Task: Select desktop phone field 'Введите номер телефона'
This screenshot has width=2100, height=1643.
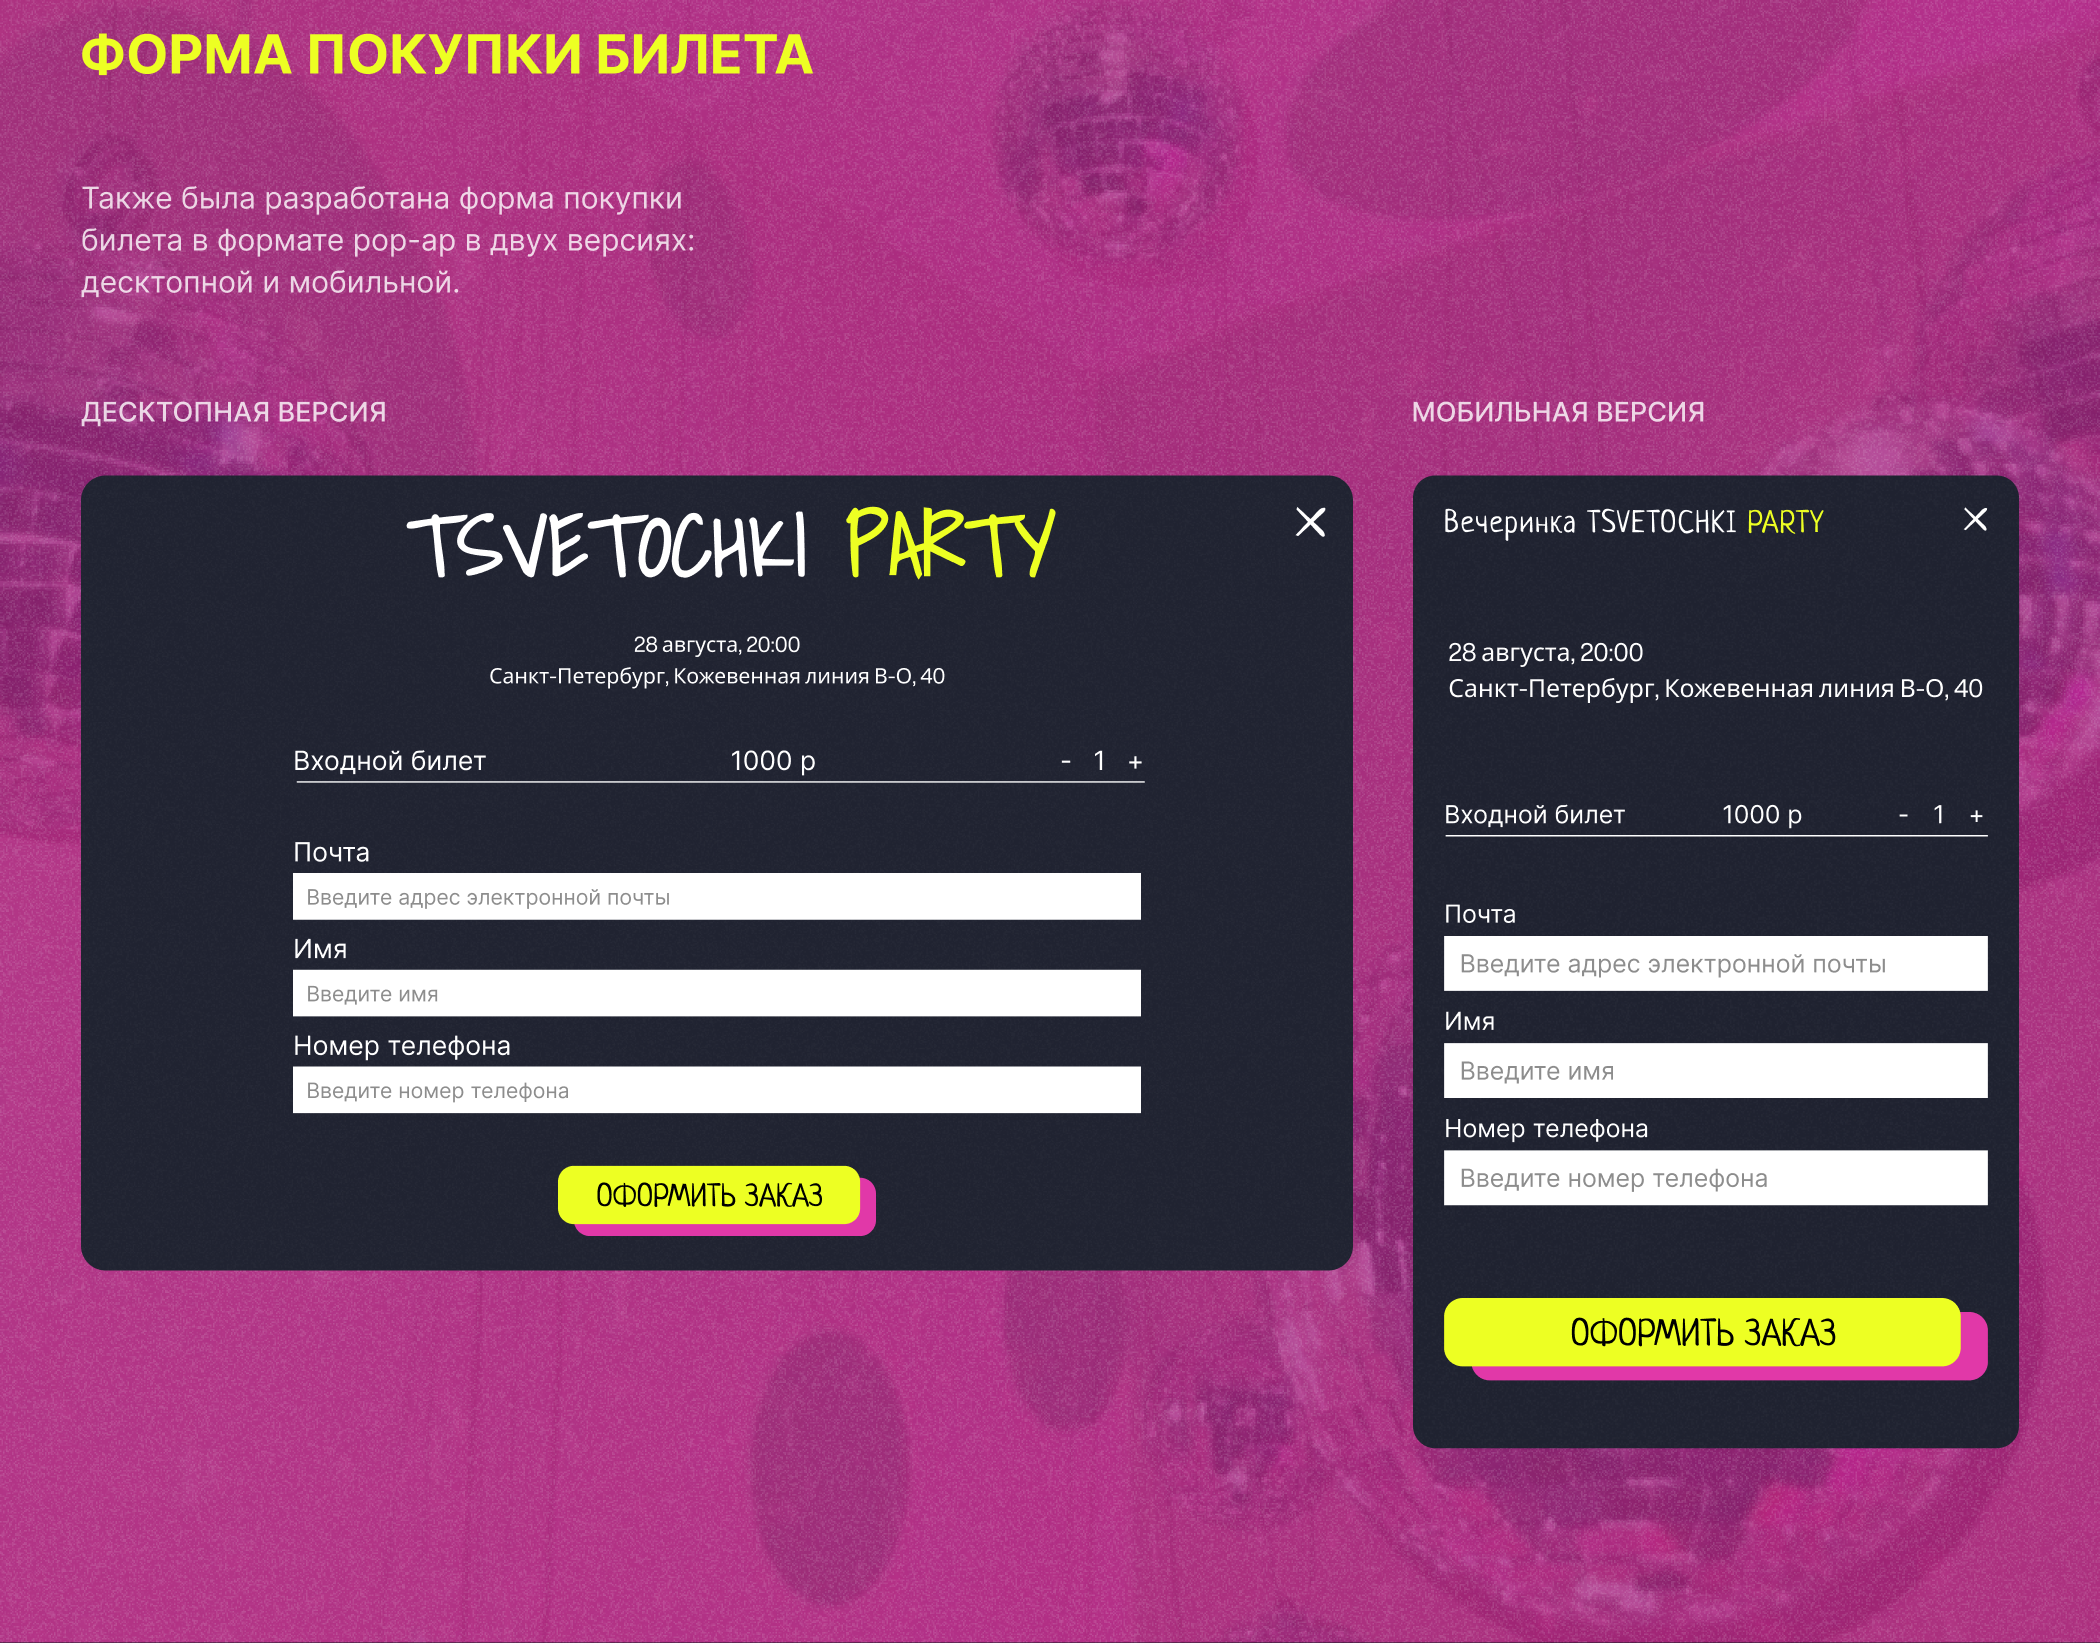Action: tap(716, 1090)
